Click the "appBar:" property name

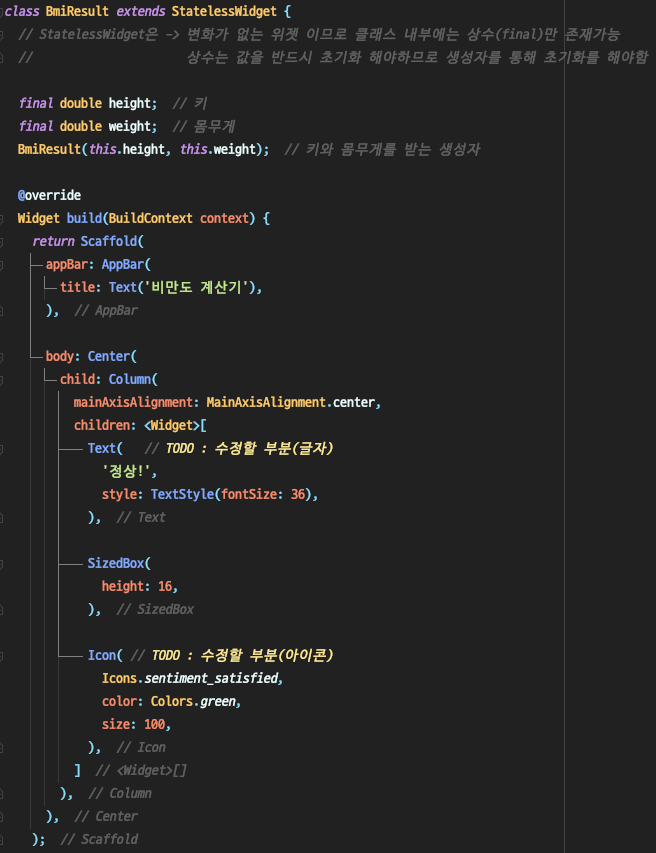click(70, 264)
